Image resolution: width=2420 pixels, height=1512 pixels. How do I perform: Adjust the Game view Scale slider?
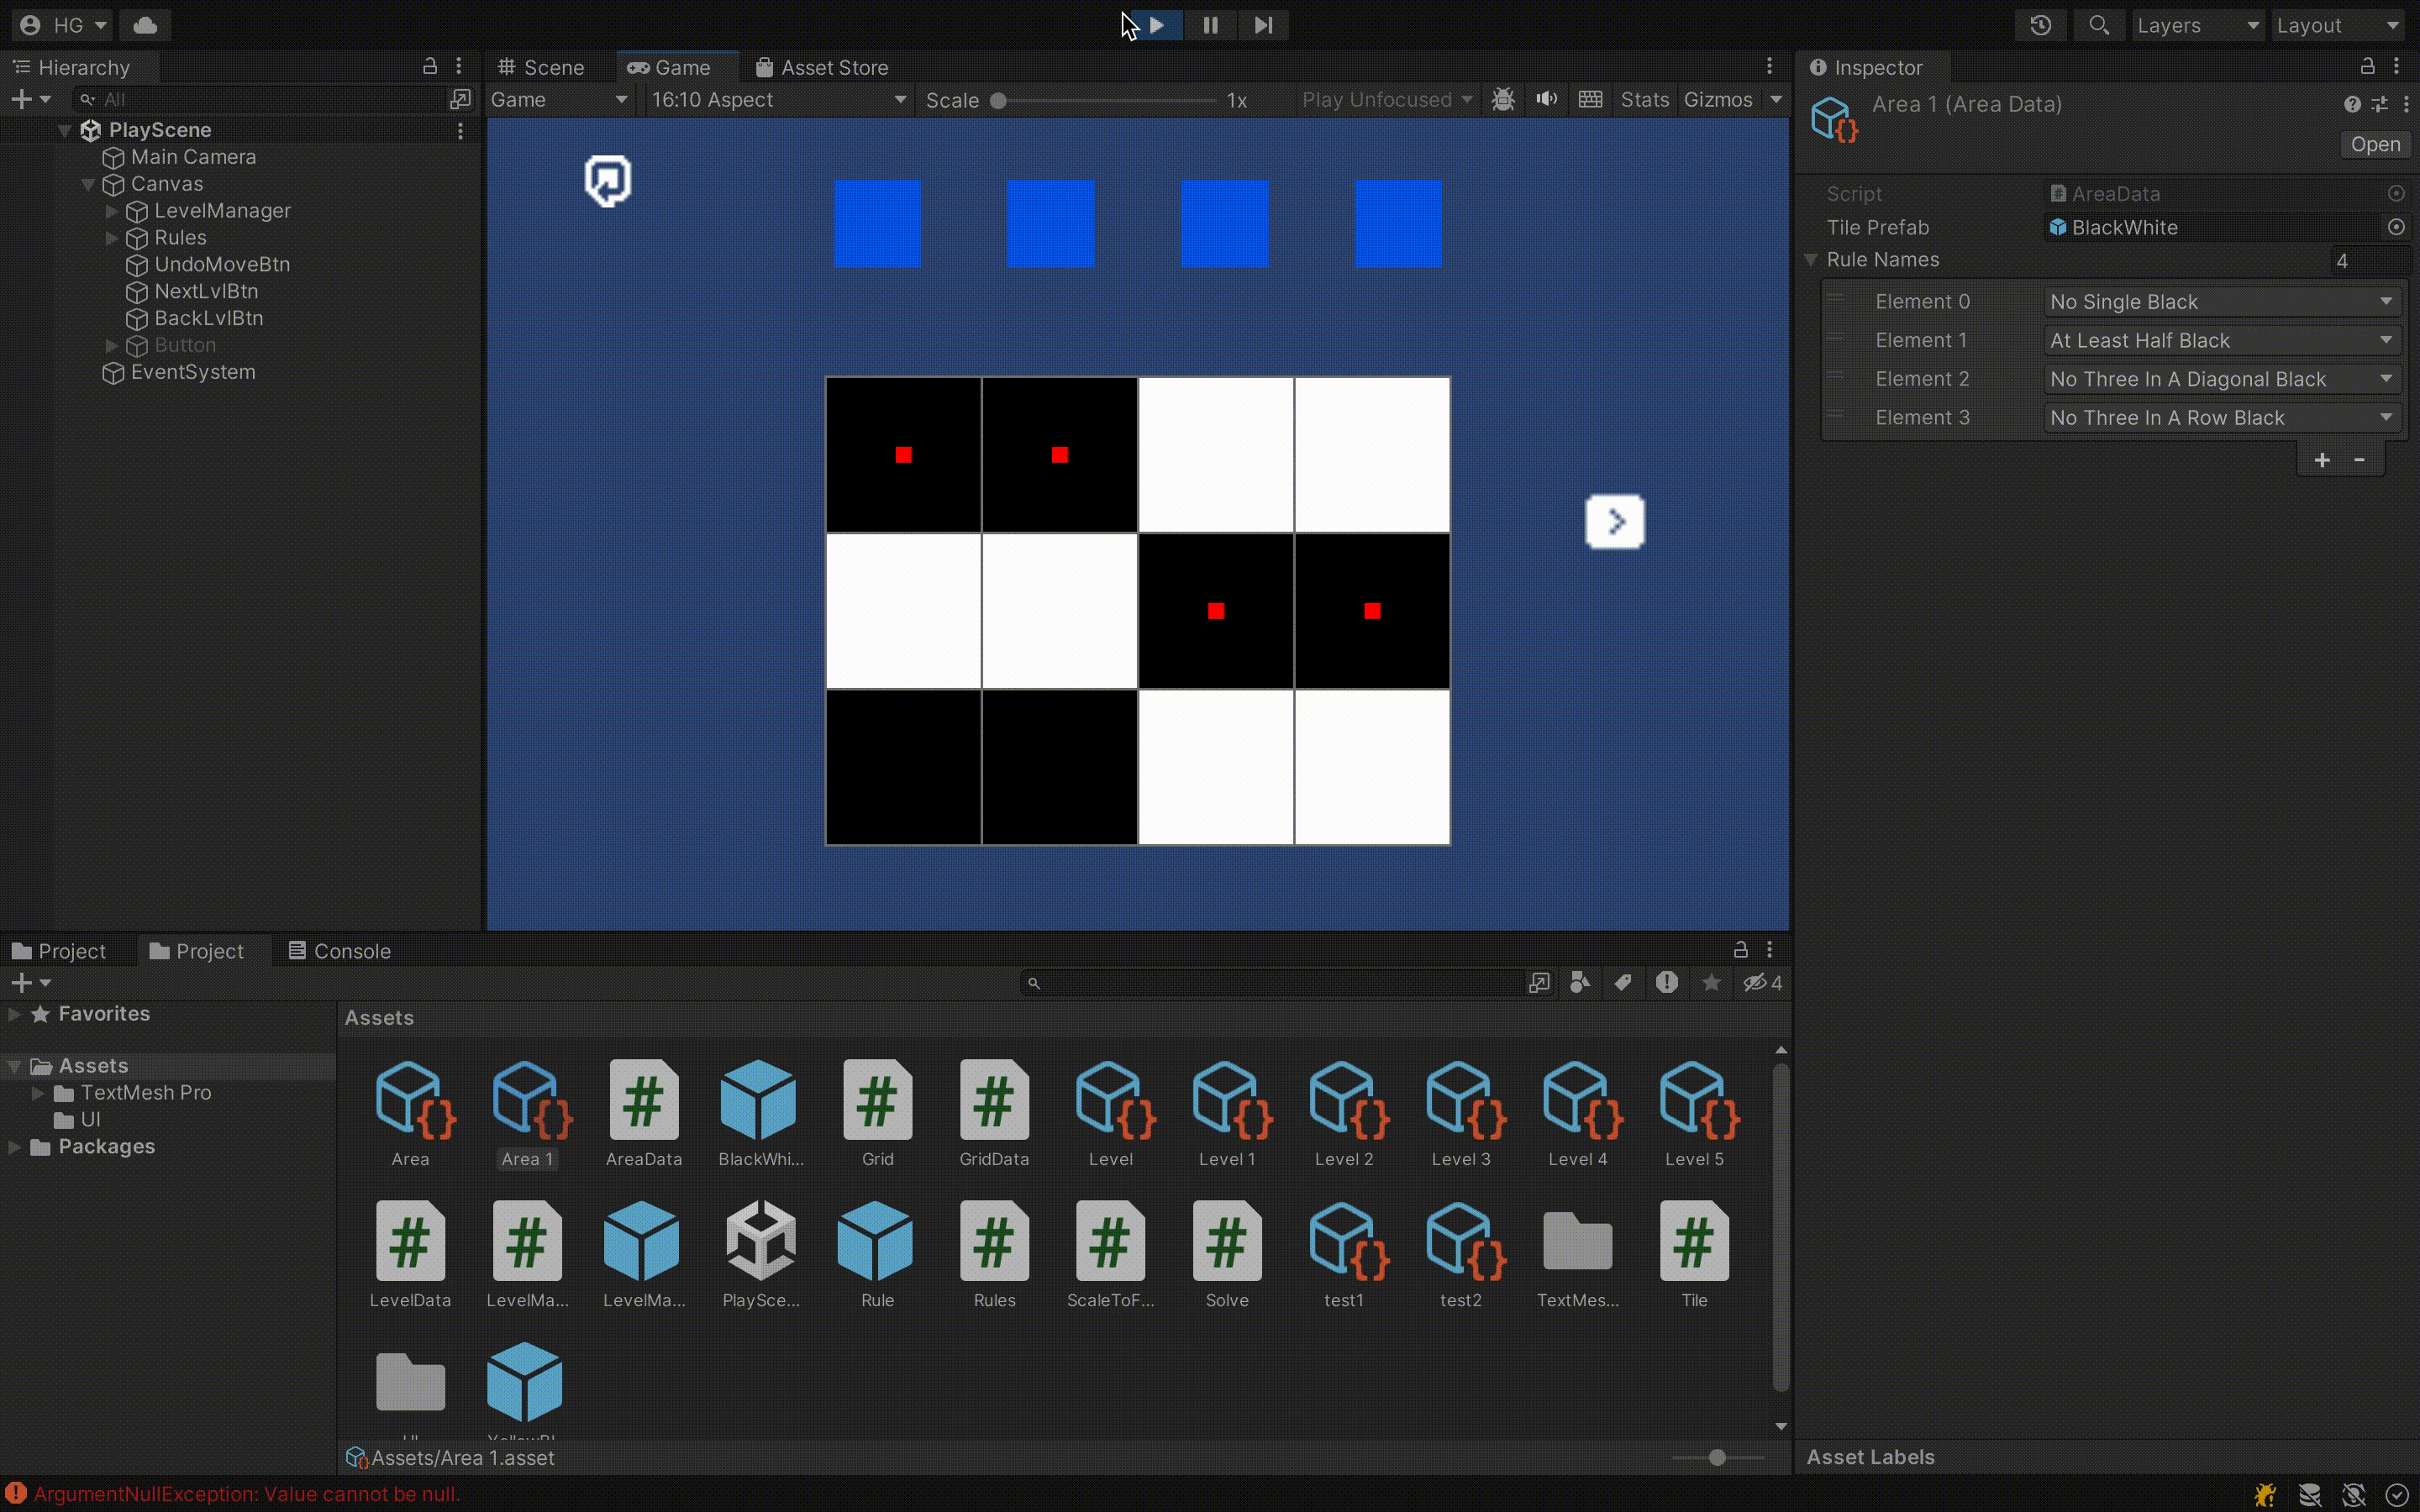(1000, 100)
